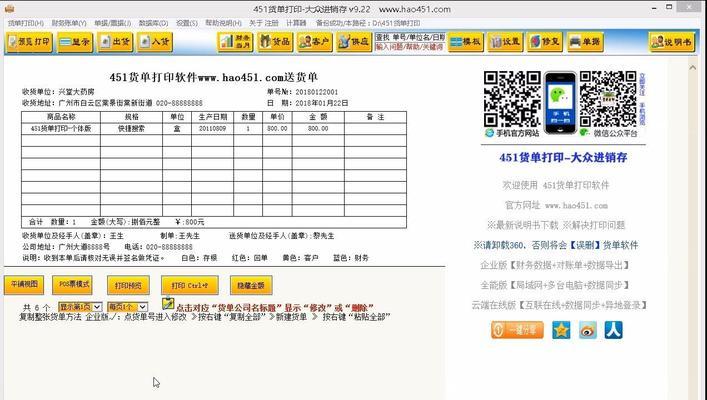Click the 立即关注 vertical link beside QR

tap(643, 84)
